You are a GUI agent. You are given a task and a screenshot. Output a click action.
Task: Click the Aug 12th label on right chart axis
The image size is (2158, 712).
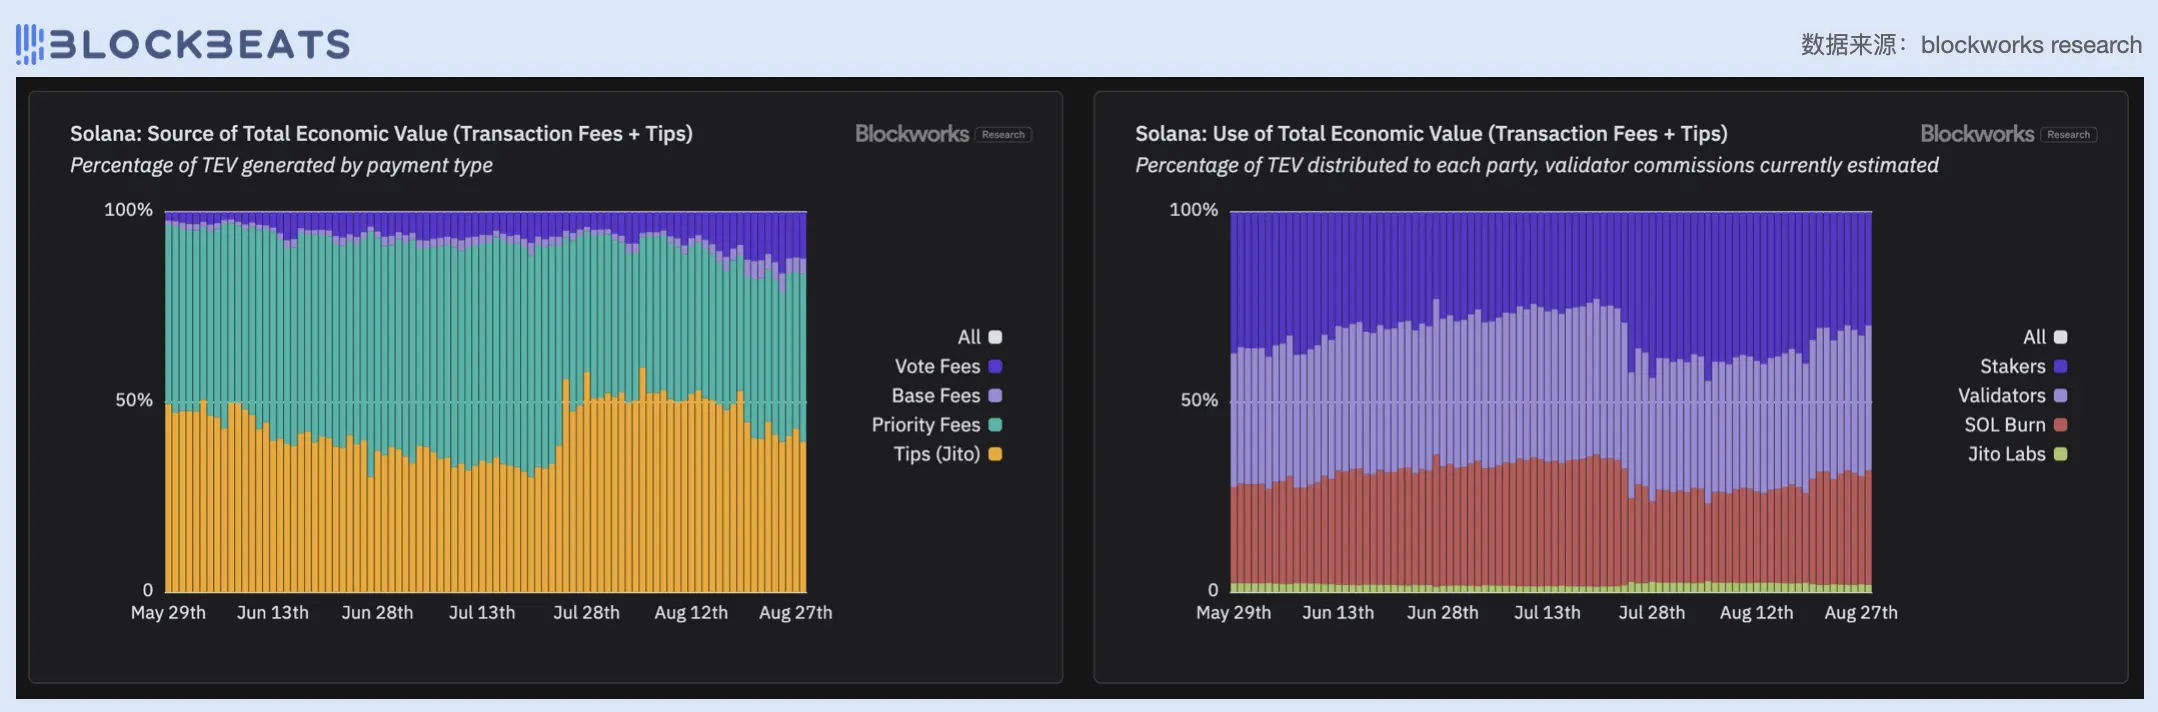(x=1756, y=613)
